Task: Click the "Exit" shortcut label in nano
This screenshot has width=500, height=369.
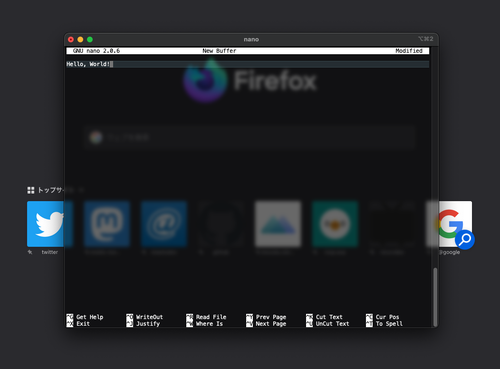Action: [83, 324]
